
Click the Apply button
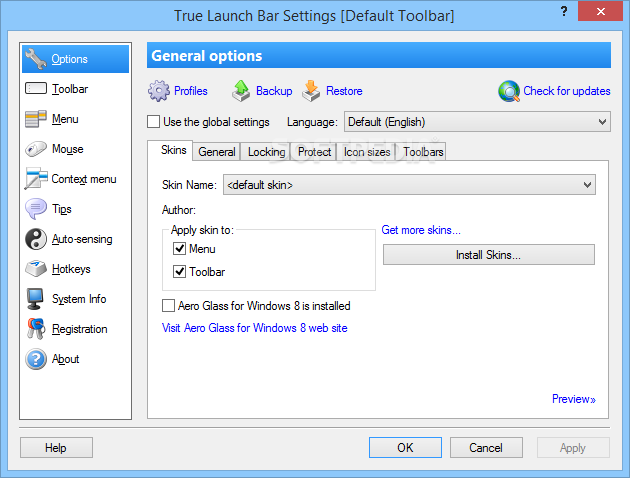[573, 447]
